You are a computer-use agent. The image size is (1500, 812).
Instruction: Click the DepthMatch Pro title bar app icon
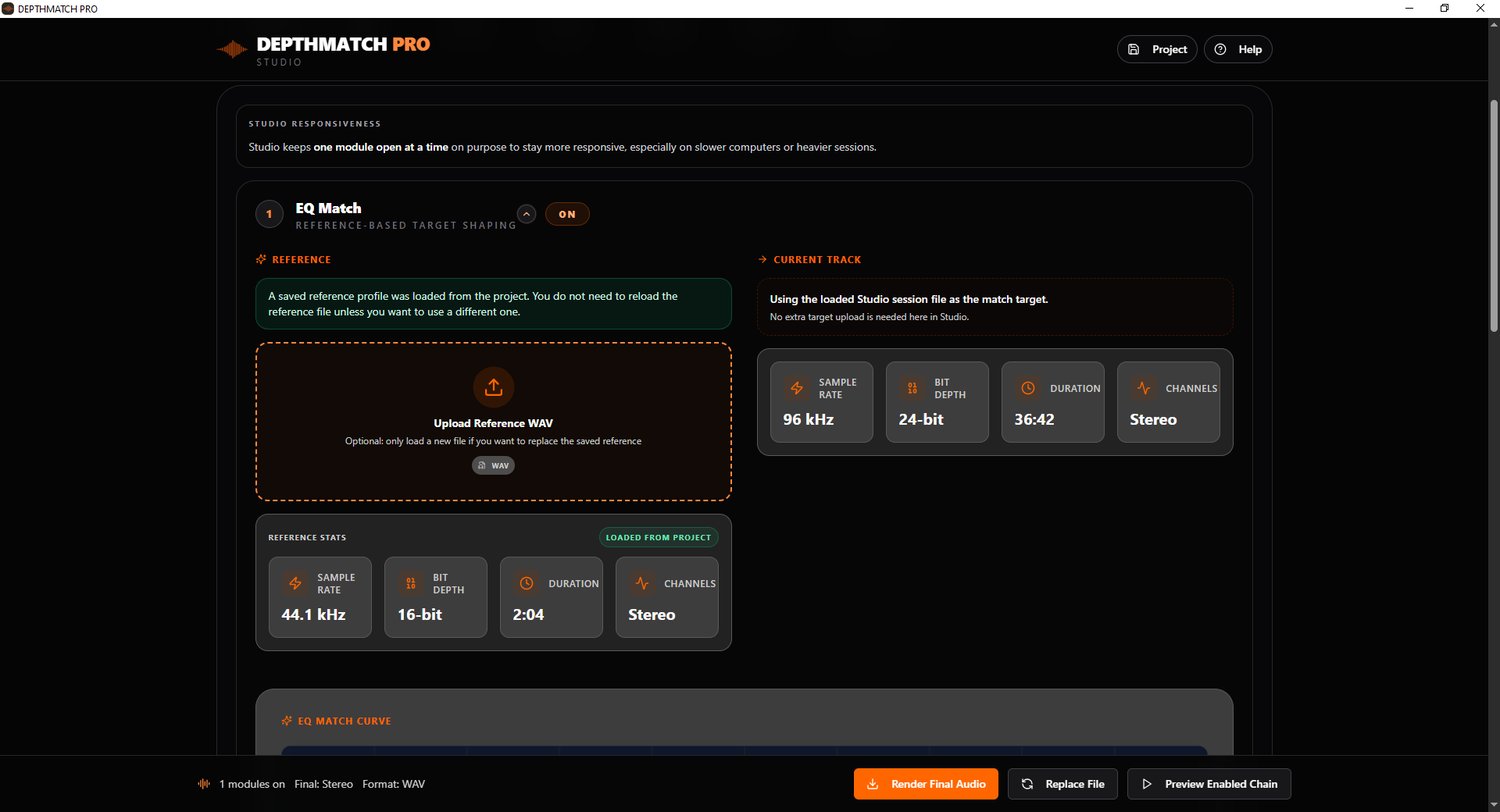pyautogui.click(x=8, y=8)
